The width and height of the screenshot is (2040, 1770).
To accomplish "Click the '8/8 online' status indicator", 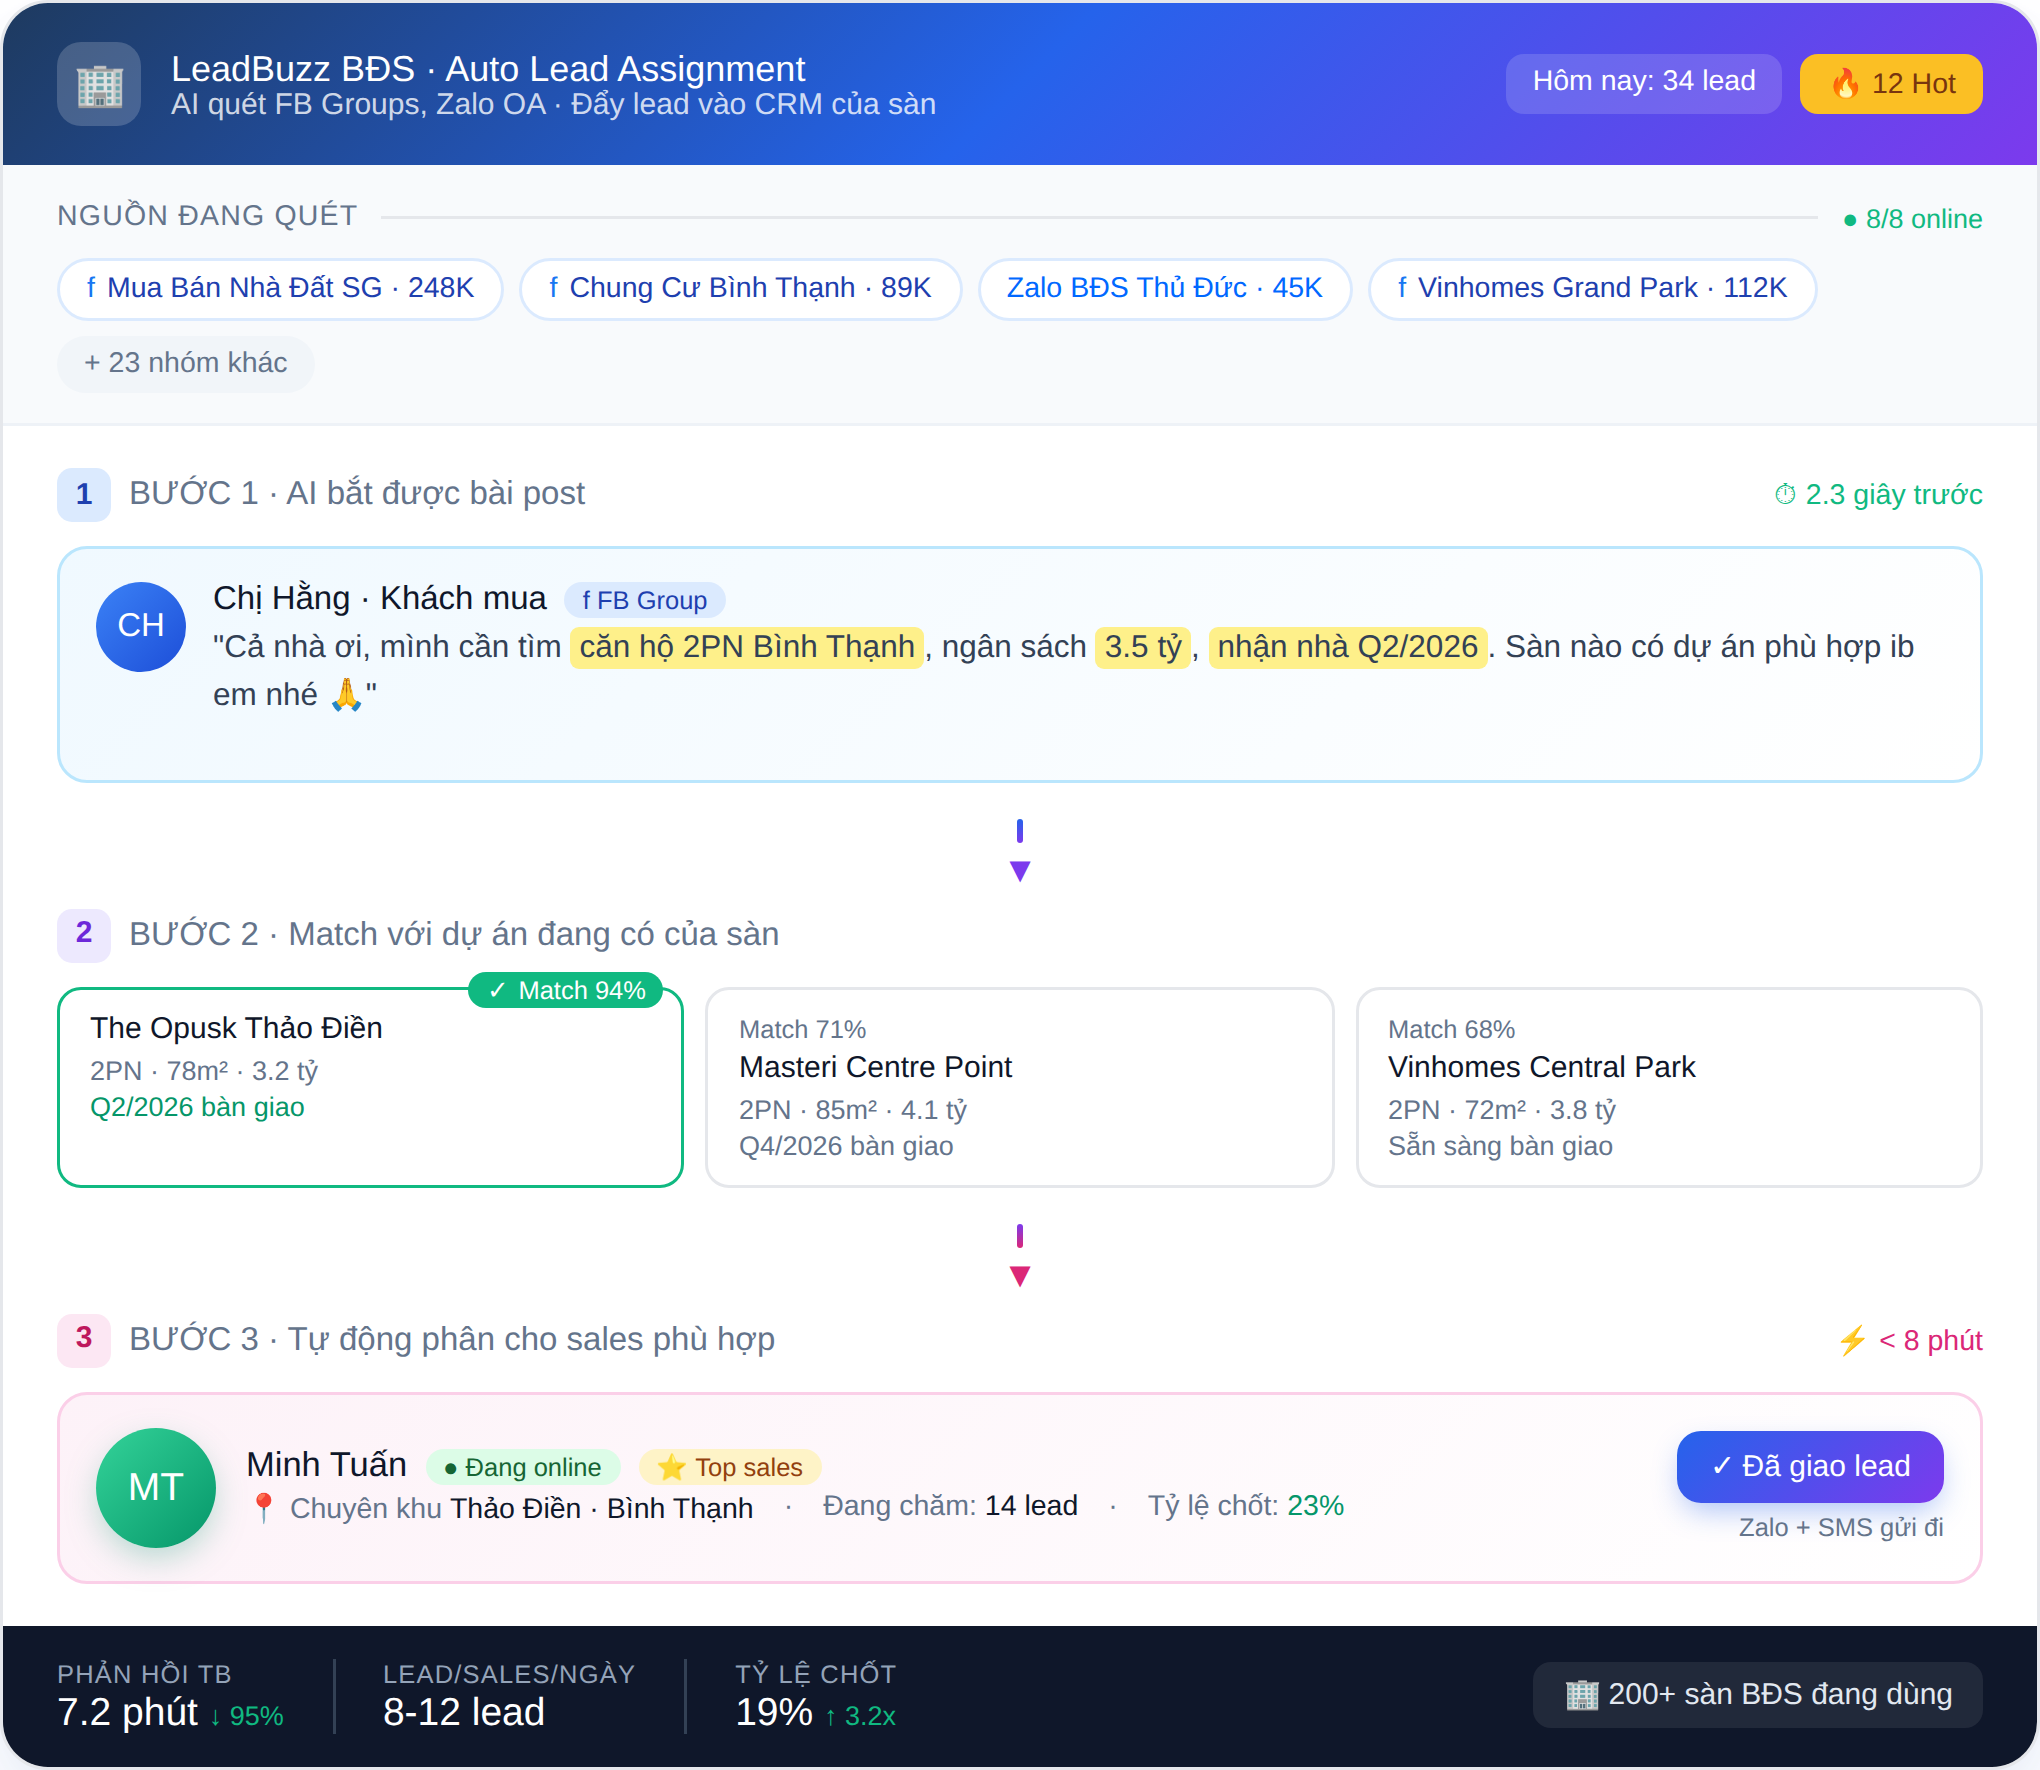I will pyautogui.click(x=1912, y=219).
